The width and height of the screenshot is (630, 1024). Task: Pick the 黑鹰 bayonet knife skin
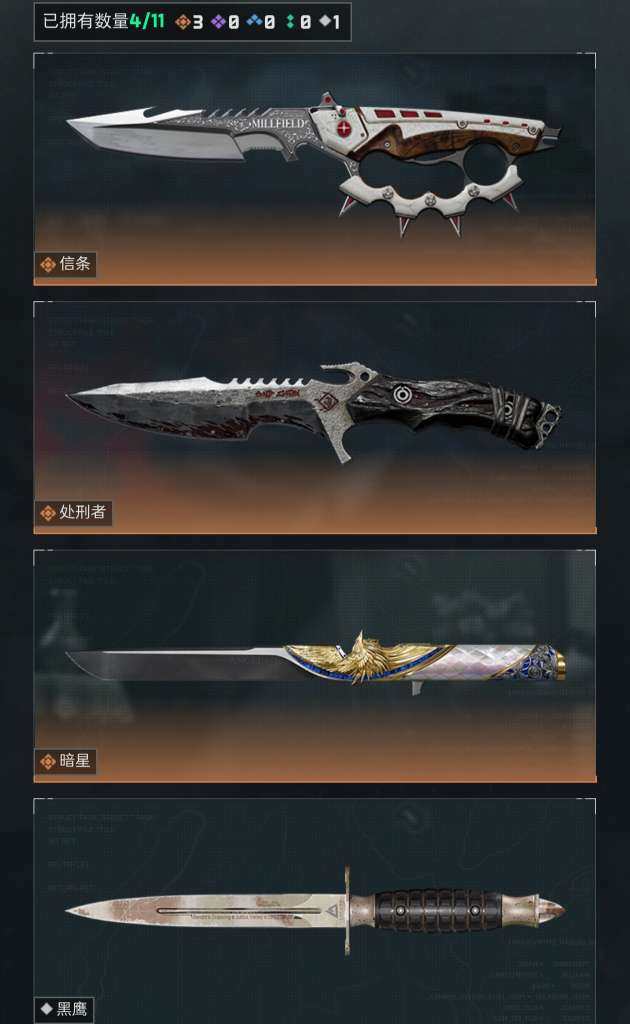[x=315, y=911]
